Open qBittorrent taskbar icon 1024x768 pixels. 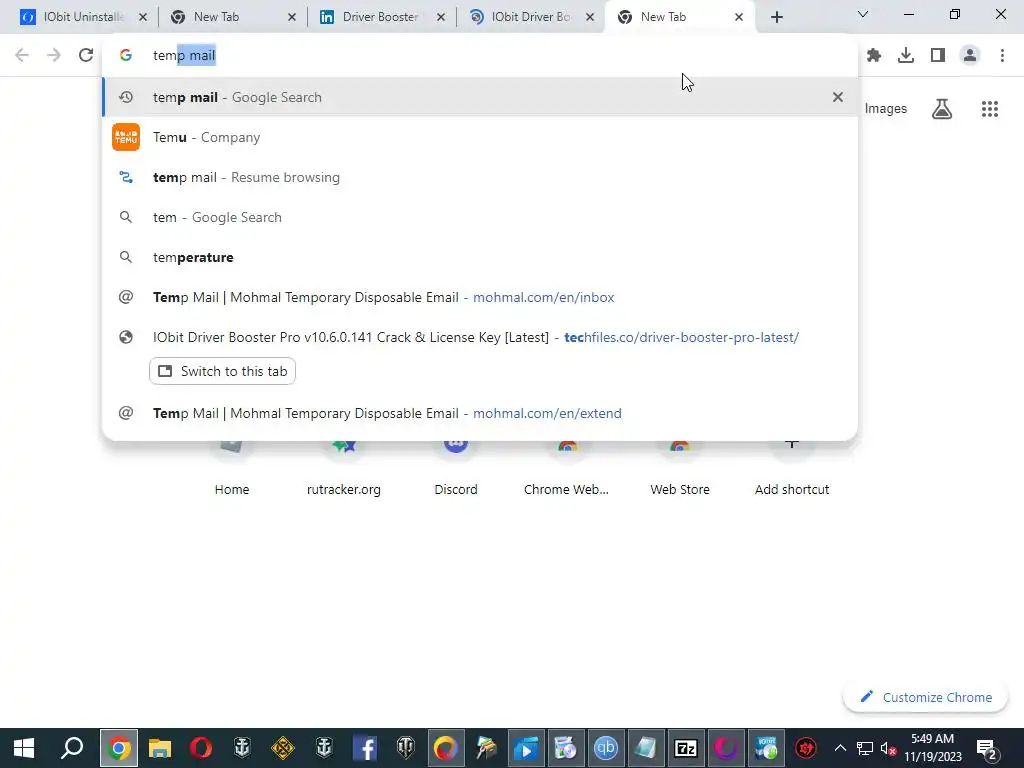point(606,748)
